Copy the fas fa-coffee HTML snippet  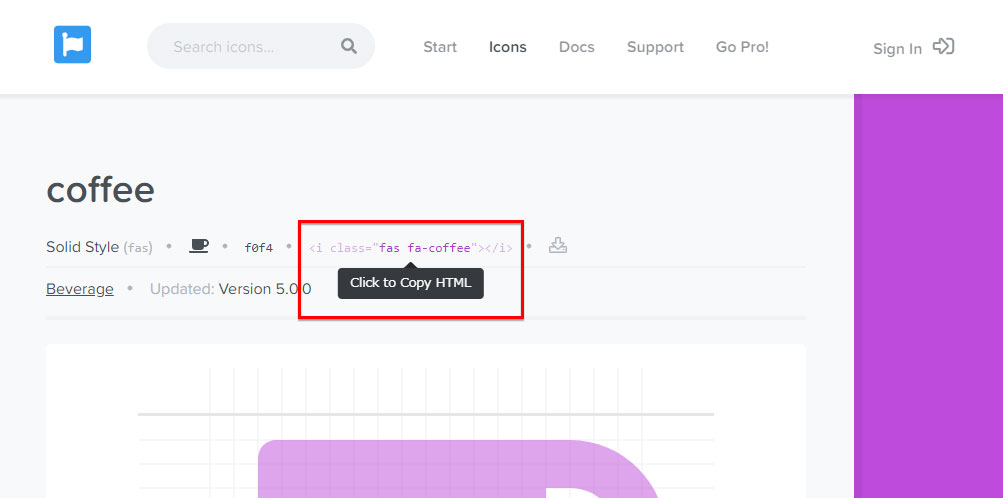(411, 248)
